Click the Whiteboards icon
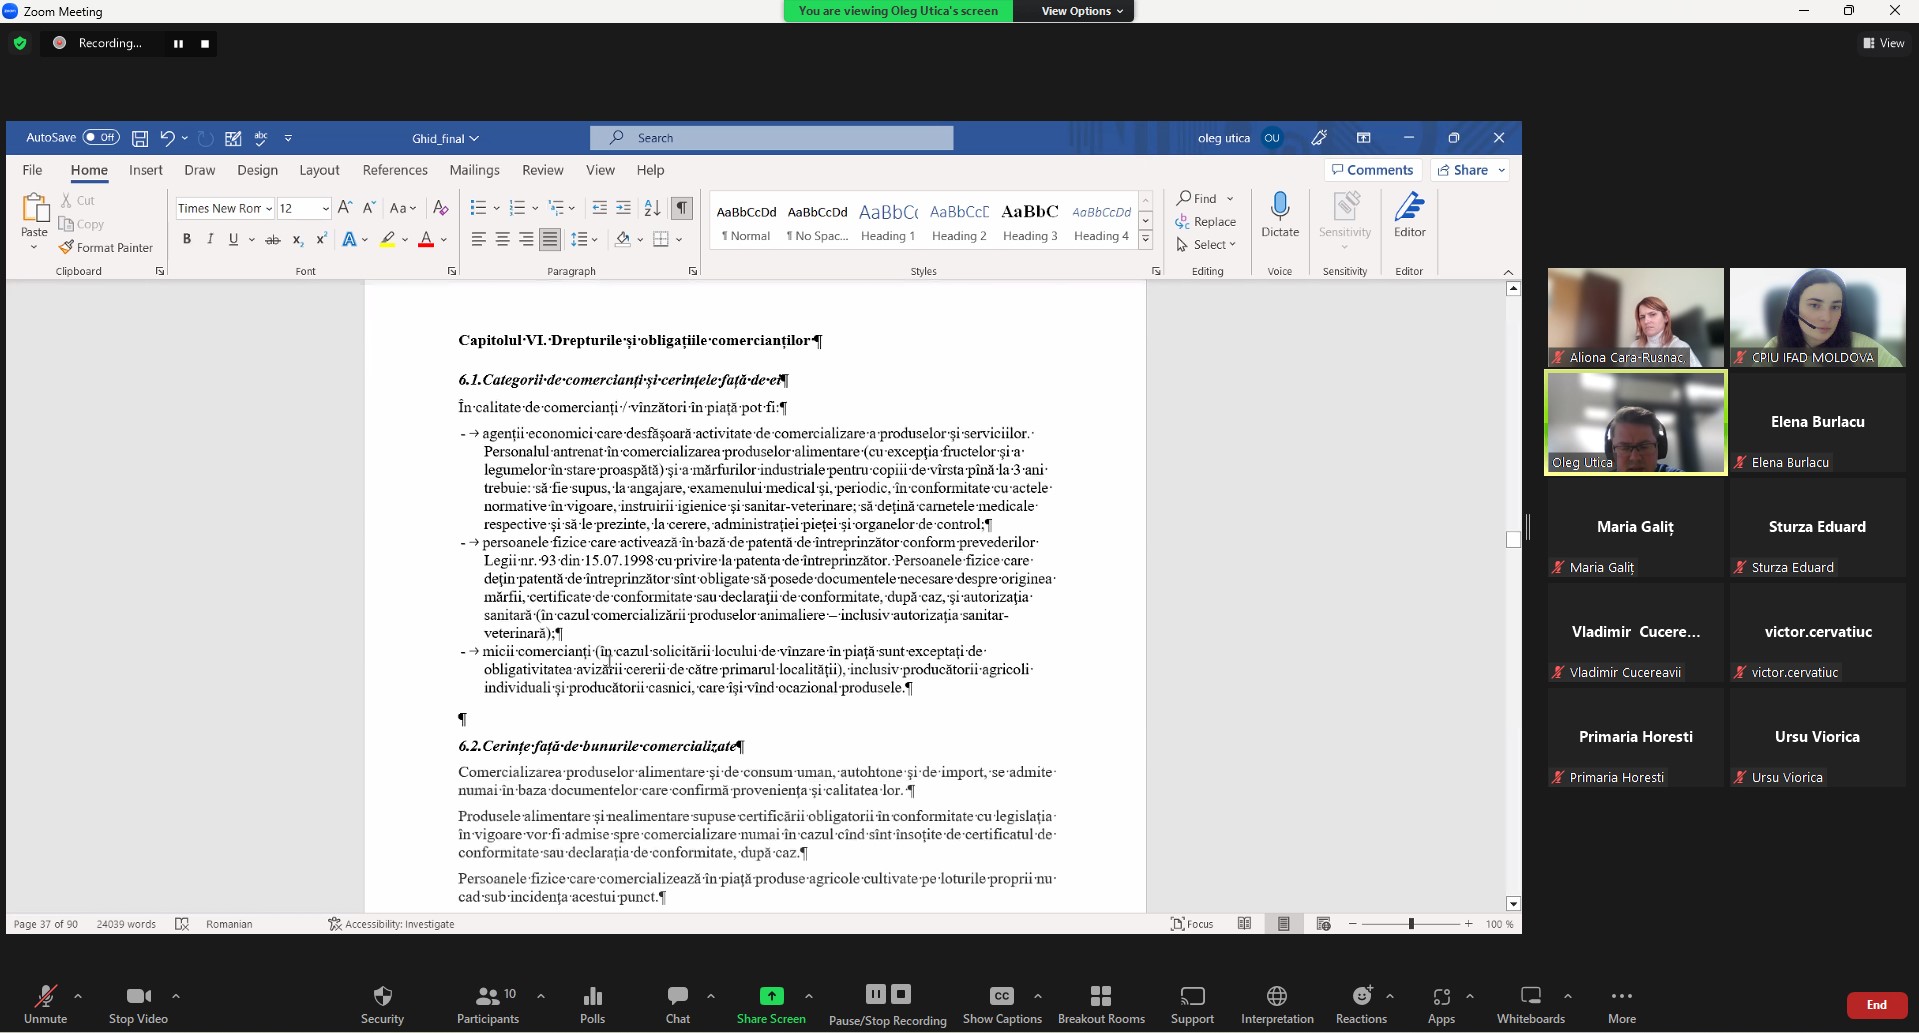Screen dimensions: 1919x1033 pyautogui.click(x=1530, y=1004)
